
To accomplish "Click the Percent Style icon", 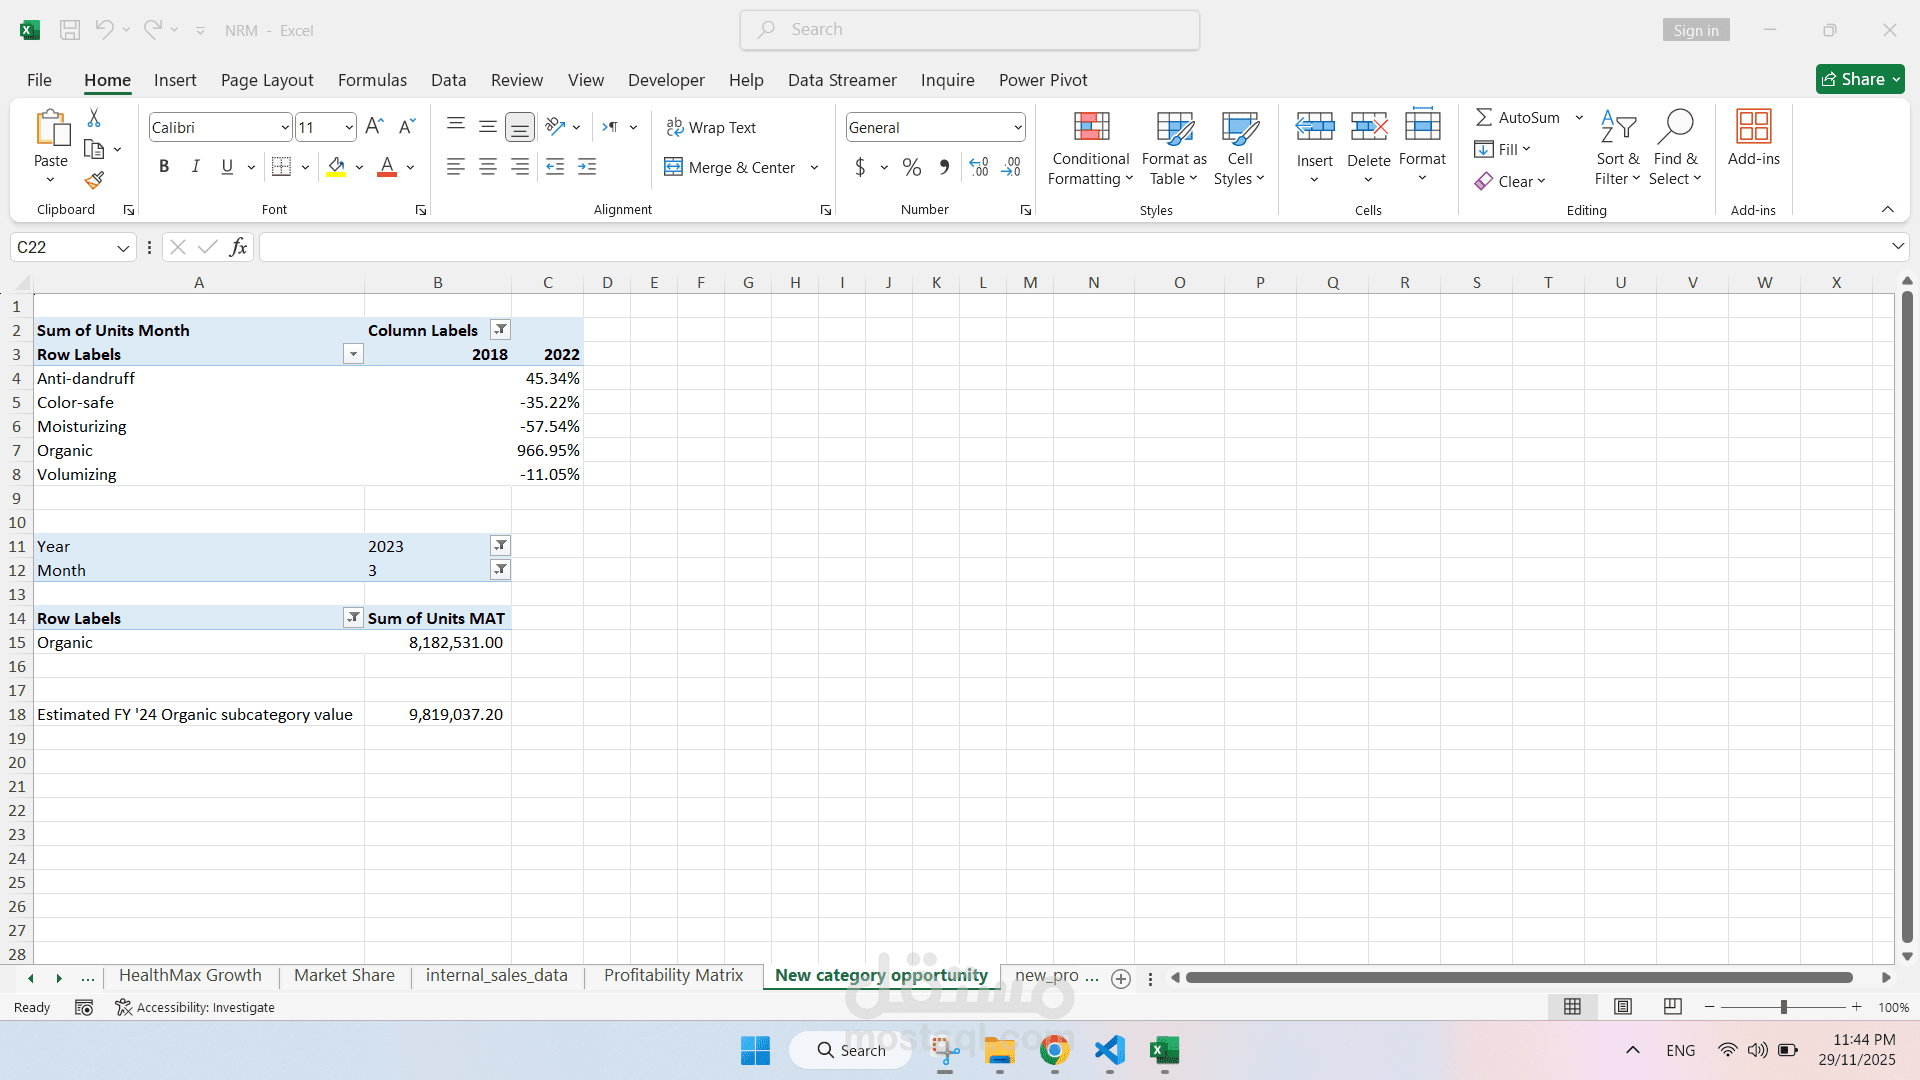I will coord(911,167).
